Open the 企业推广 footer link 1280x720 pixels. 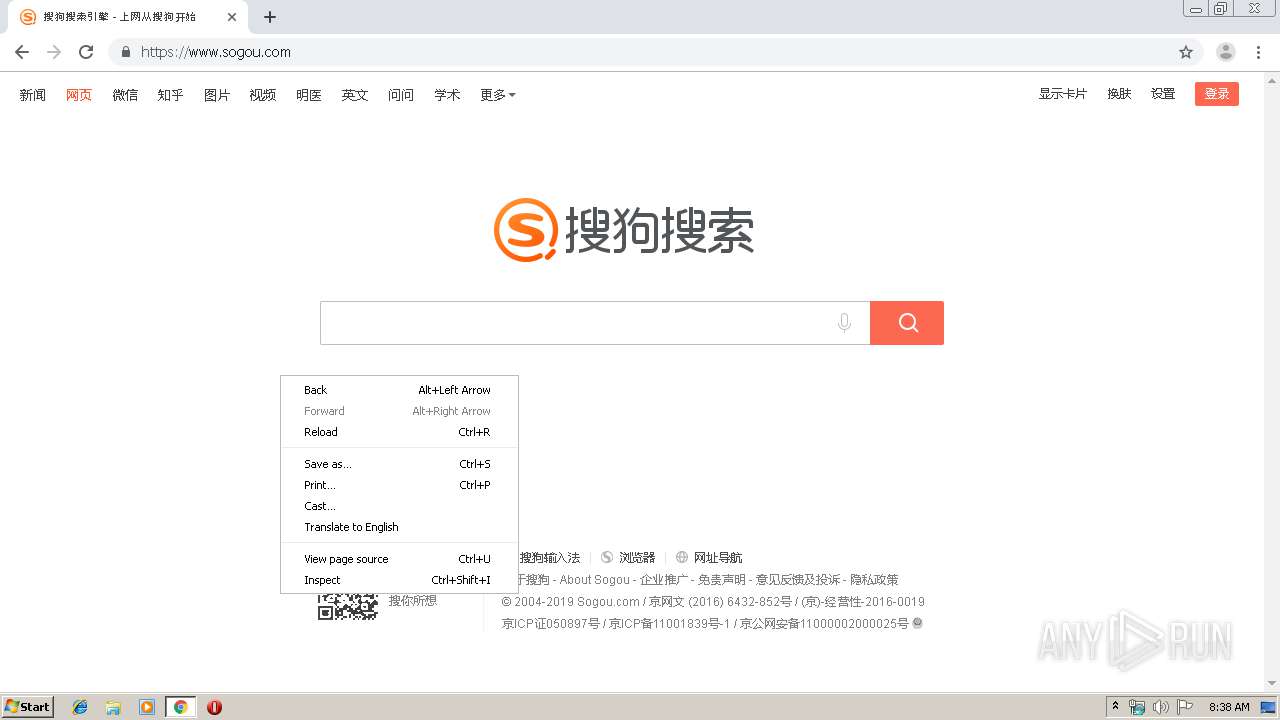coord(664,580)
